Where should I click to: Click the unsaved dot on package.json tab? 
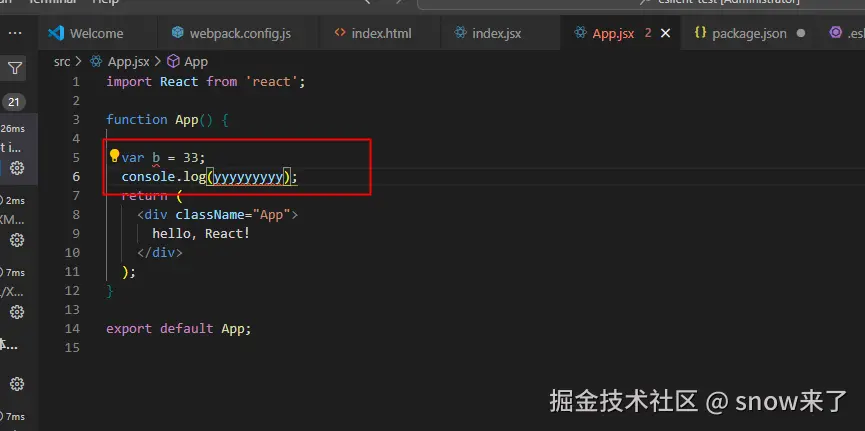click(800, 33)
